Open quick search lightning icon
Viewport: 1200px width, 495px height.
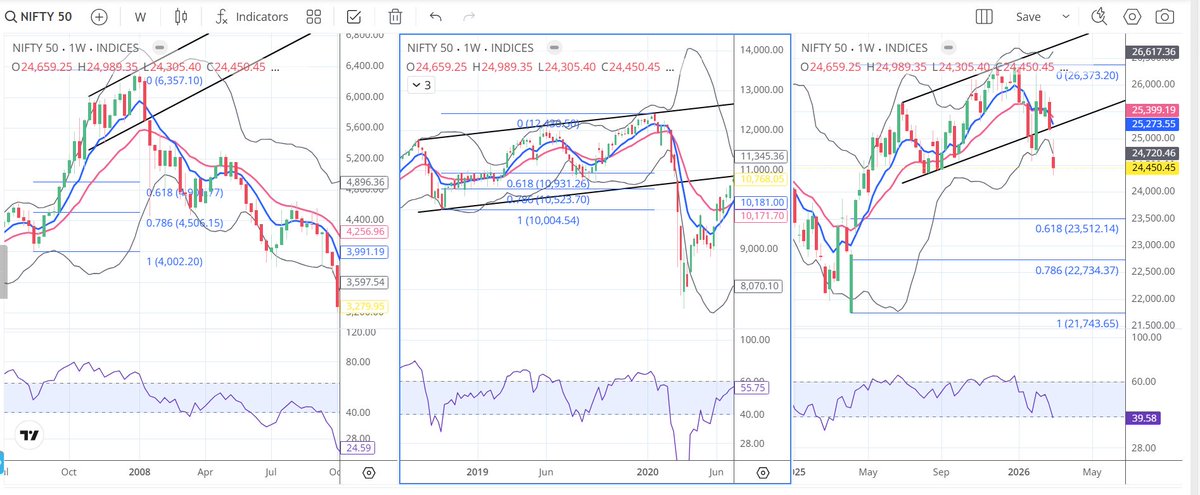point(1100,17)
